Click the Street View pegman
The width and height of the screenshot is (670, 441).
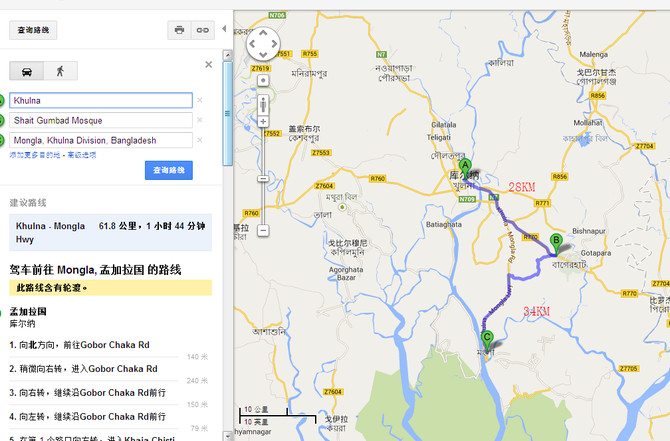[263, 105]
